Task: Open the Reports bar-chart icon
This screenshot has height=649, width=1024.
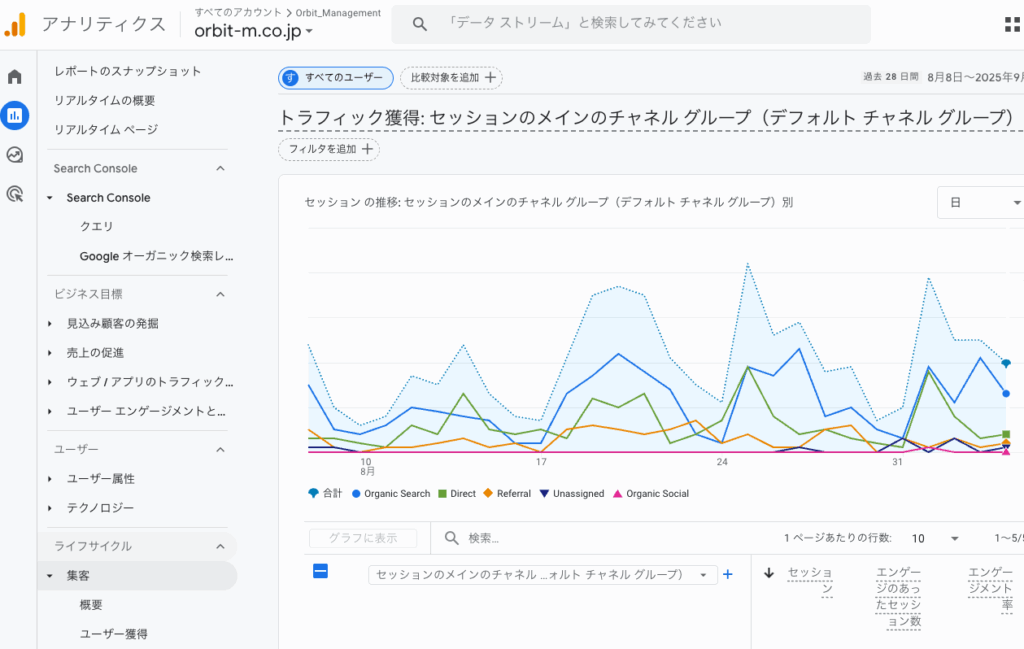Action: tap(15, 116)
